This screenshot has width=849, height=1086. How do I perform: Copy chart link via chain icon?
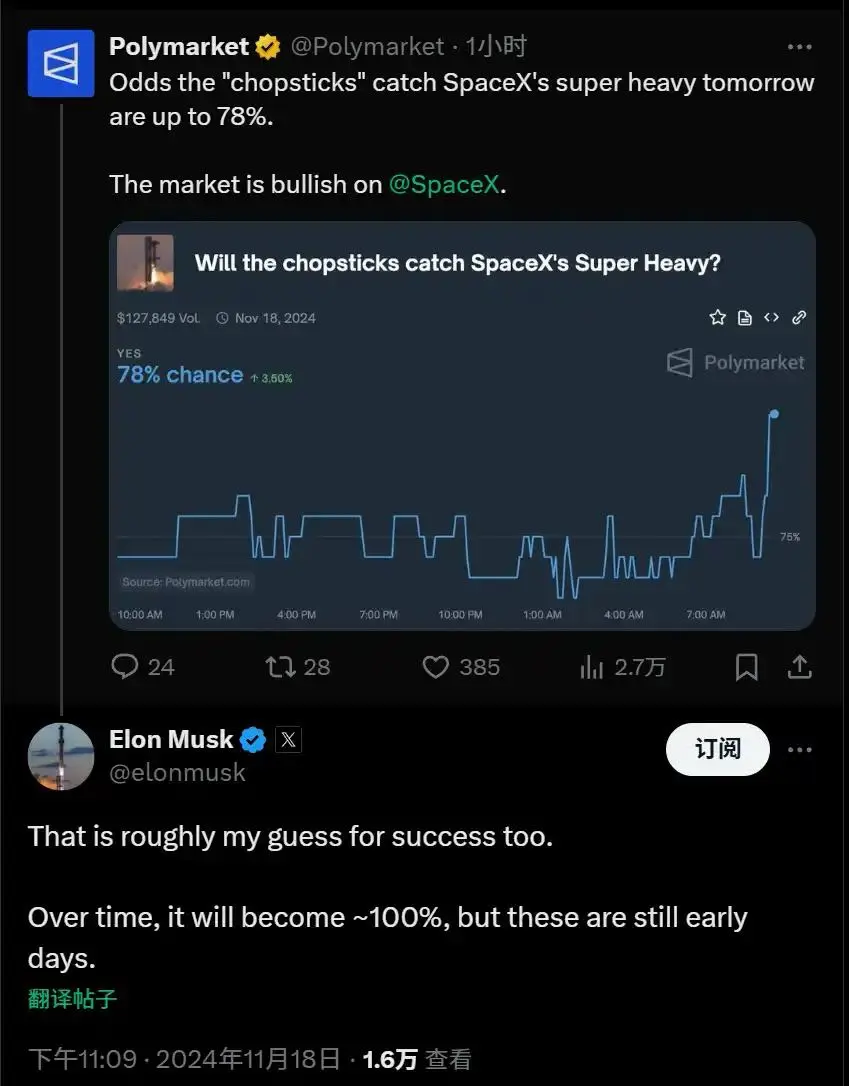799,318
